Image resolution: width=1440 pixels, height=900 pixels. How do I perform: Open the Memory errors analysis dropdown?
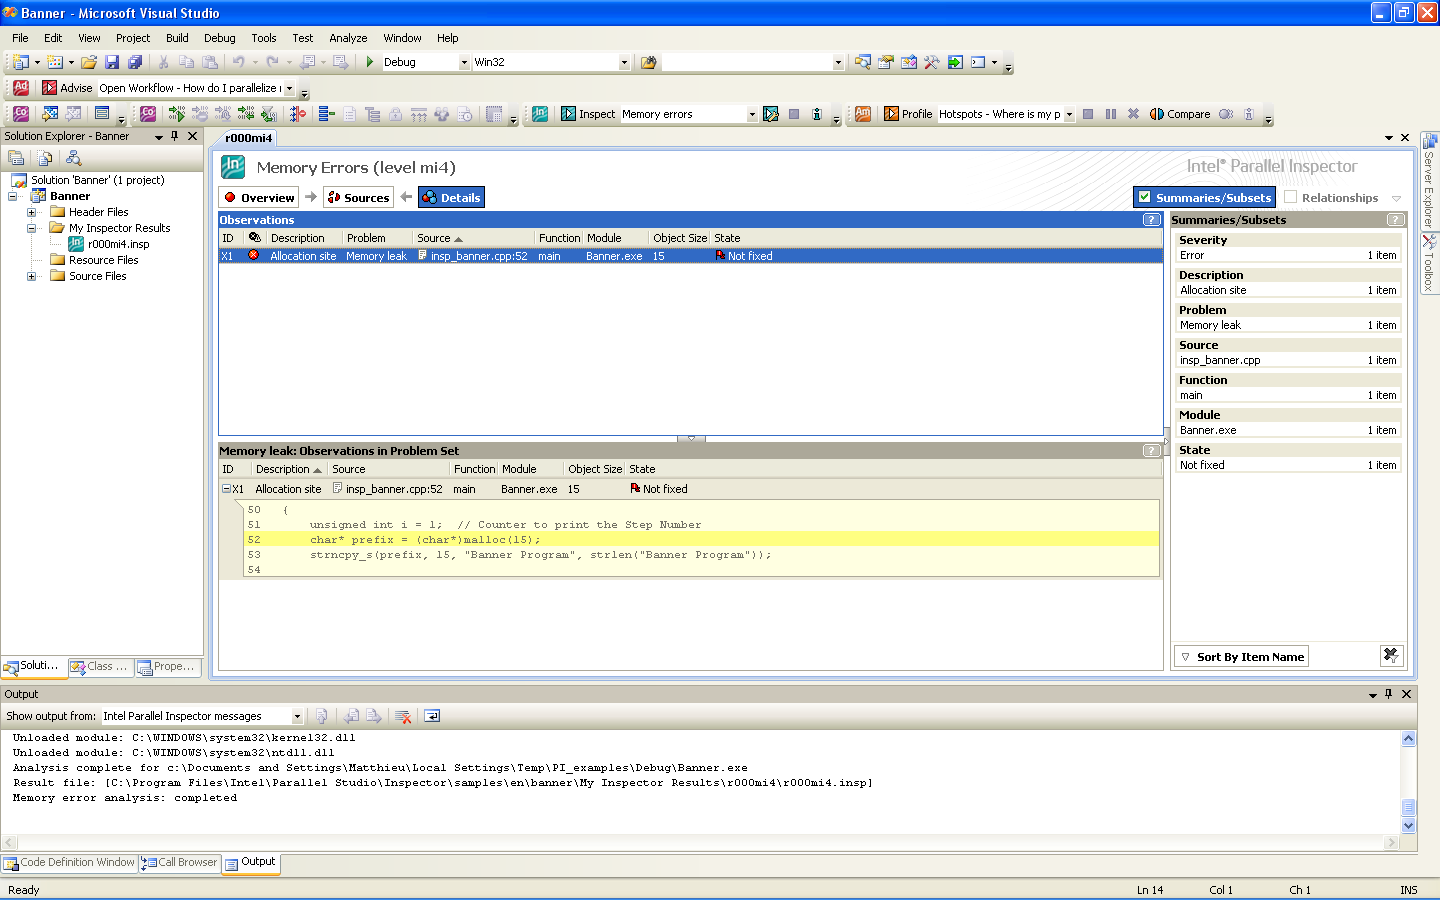pyautogui.click(x=752, y=114)
